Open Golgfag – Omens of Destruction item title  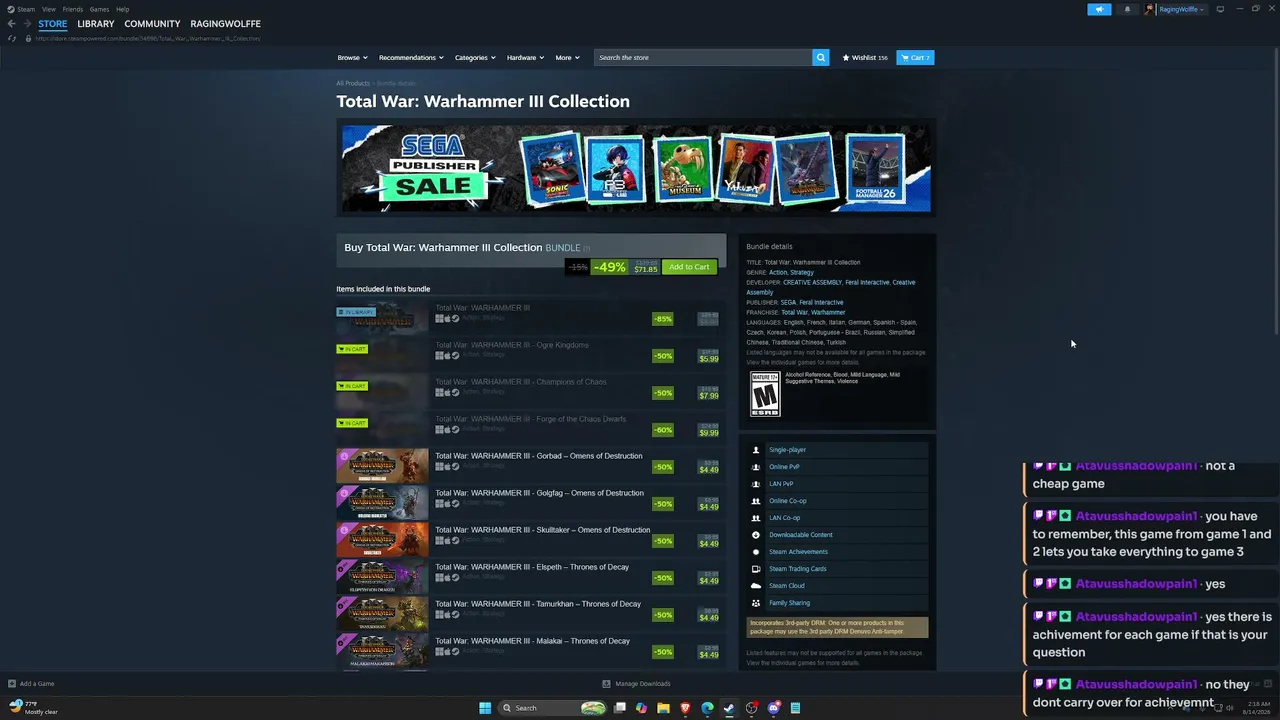coord(539,493)
